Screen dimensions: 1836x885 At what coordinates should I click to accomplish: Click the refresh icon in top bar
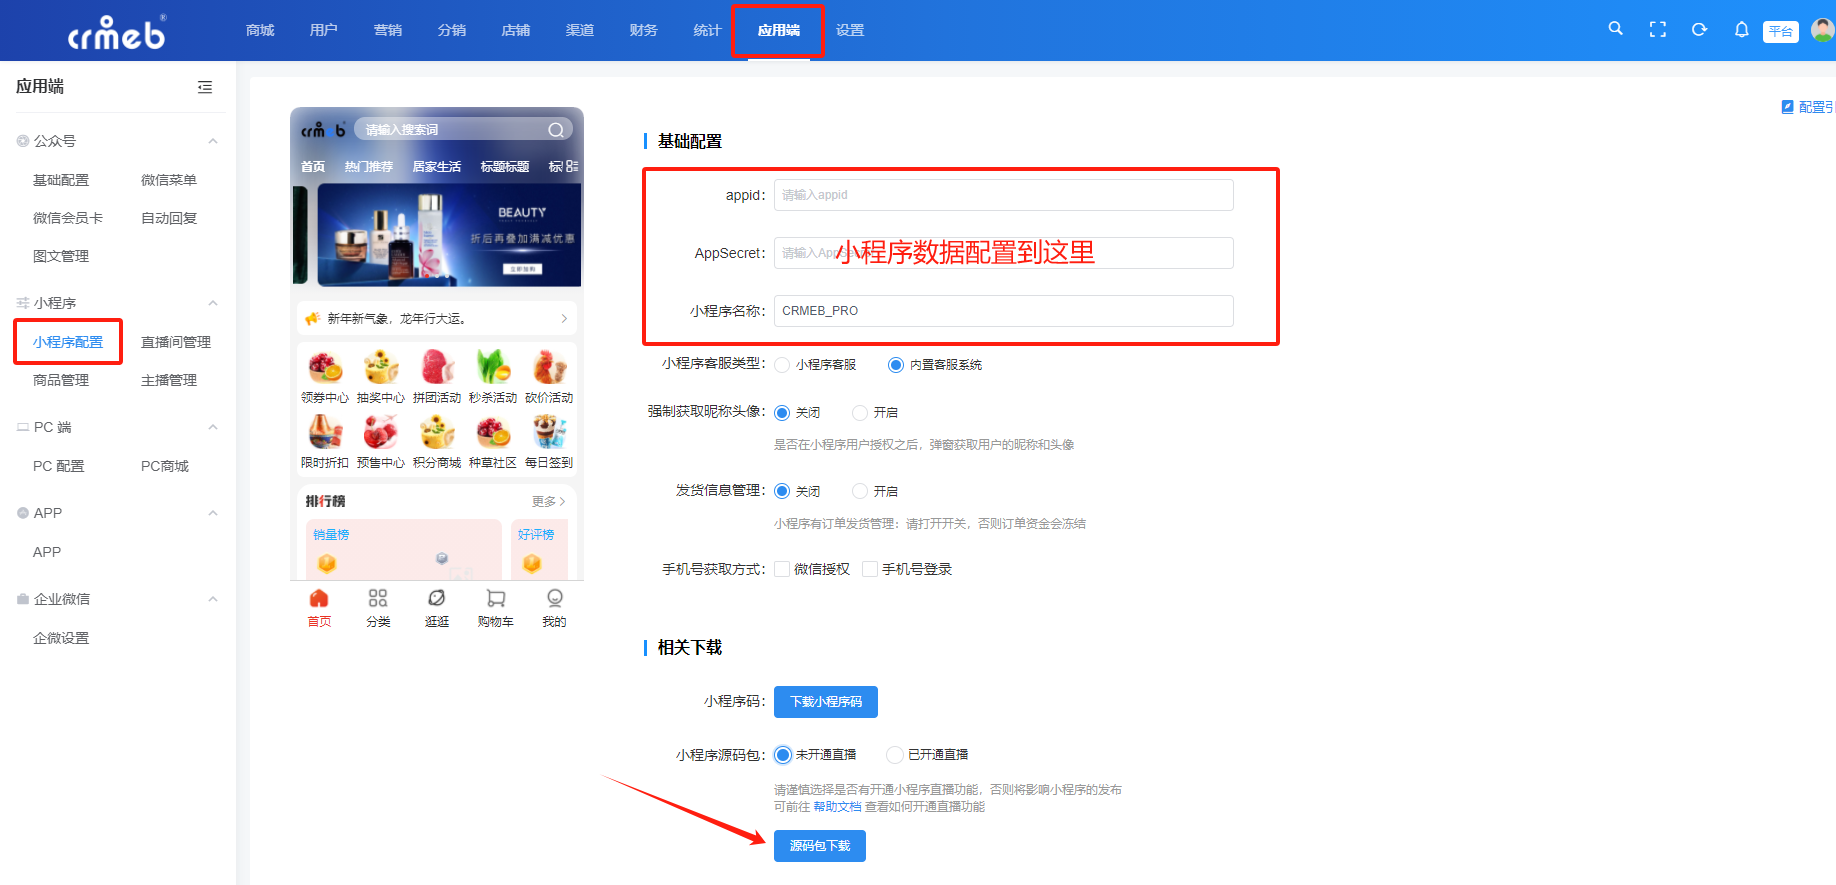(x=1699, y=30)
